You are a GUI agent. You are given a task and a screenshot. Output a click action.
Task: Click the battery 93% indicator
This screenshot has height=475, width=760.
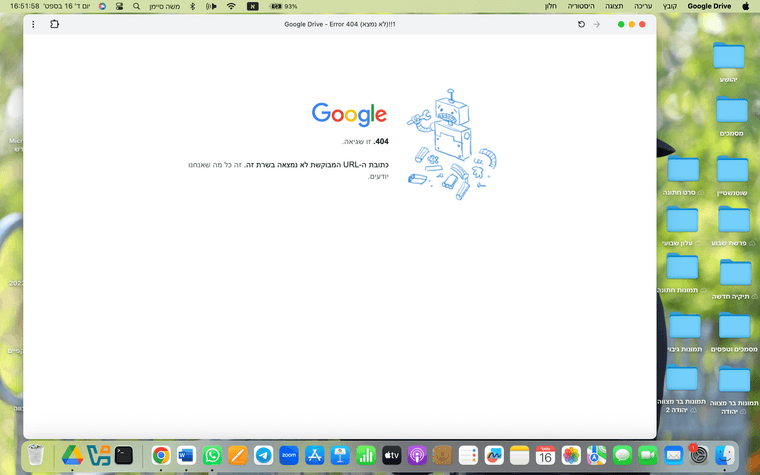point(284,6)
